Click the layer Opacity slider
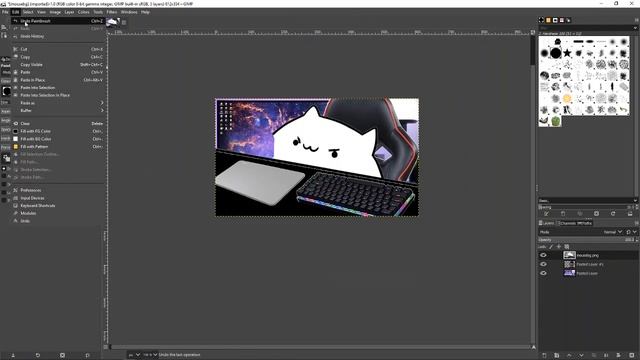The image size is (640, 360). tap(586, 240)
